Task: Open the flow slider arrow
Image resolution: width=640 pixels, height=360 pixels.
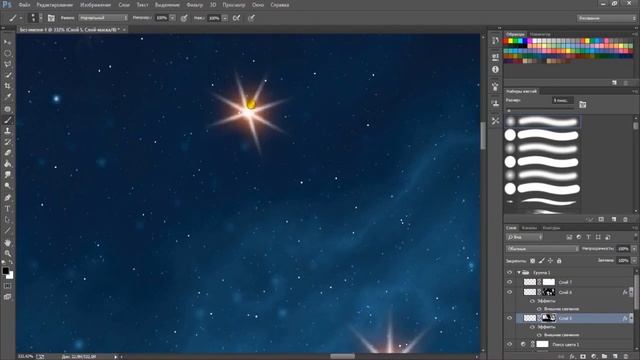Action: point(225,18)
